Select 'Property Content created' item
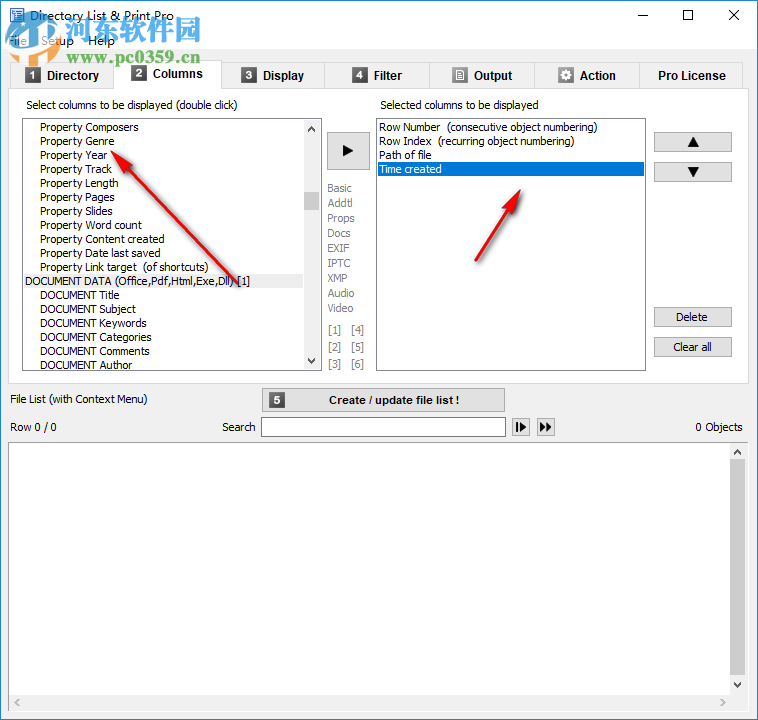 click(x=102, y=239)
